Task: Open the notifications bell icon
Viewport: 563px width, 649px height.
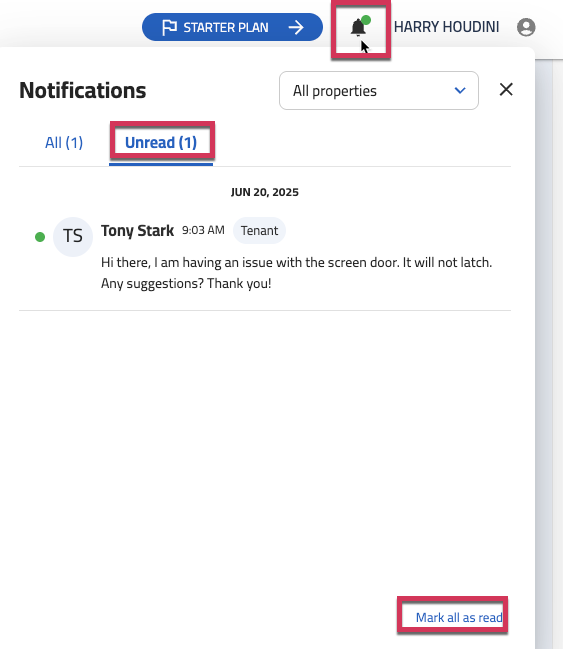Action: tap(358, 28)
